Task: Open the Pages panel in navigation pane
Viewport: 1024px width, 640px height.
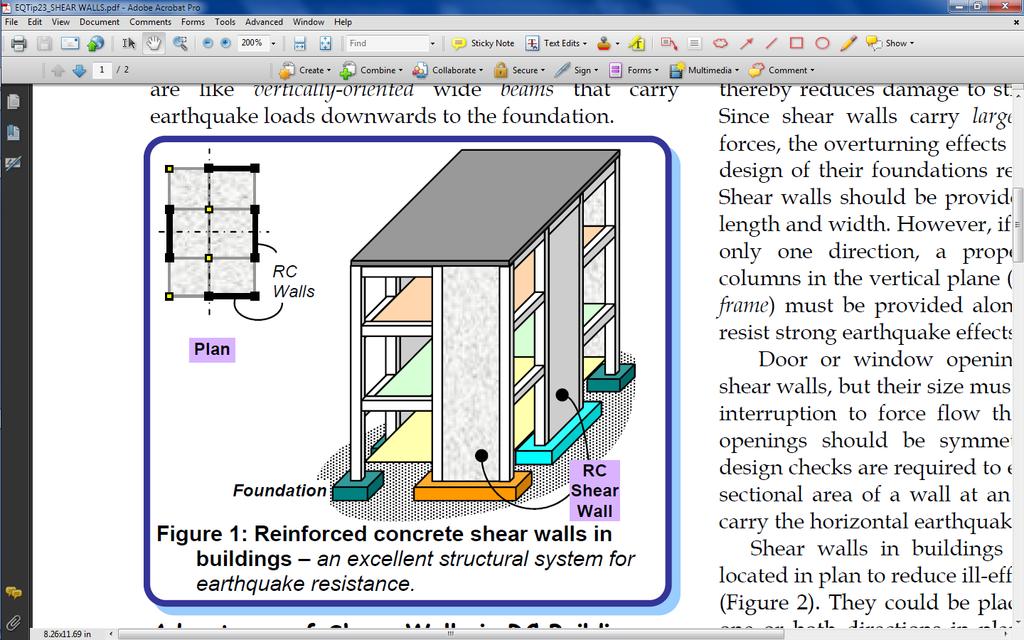Action: pos(13,102)
